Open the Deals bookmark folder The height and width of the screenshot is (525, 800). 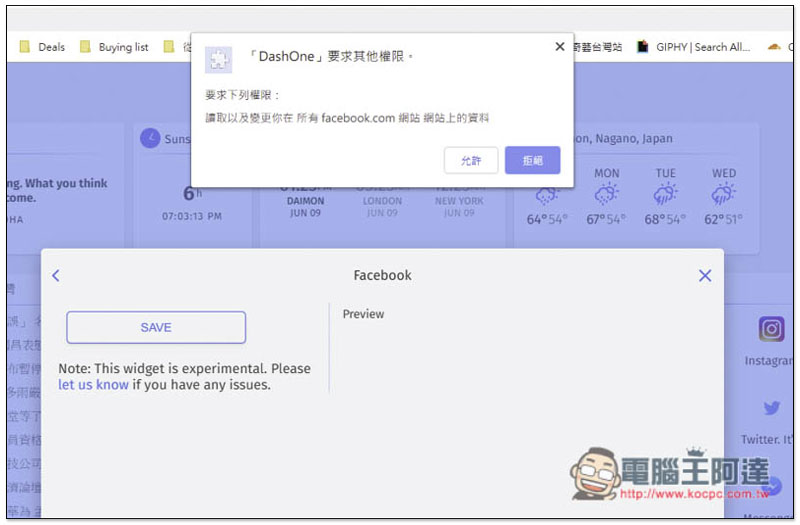tap(42, 47)
